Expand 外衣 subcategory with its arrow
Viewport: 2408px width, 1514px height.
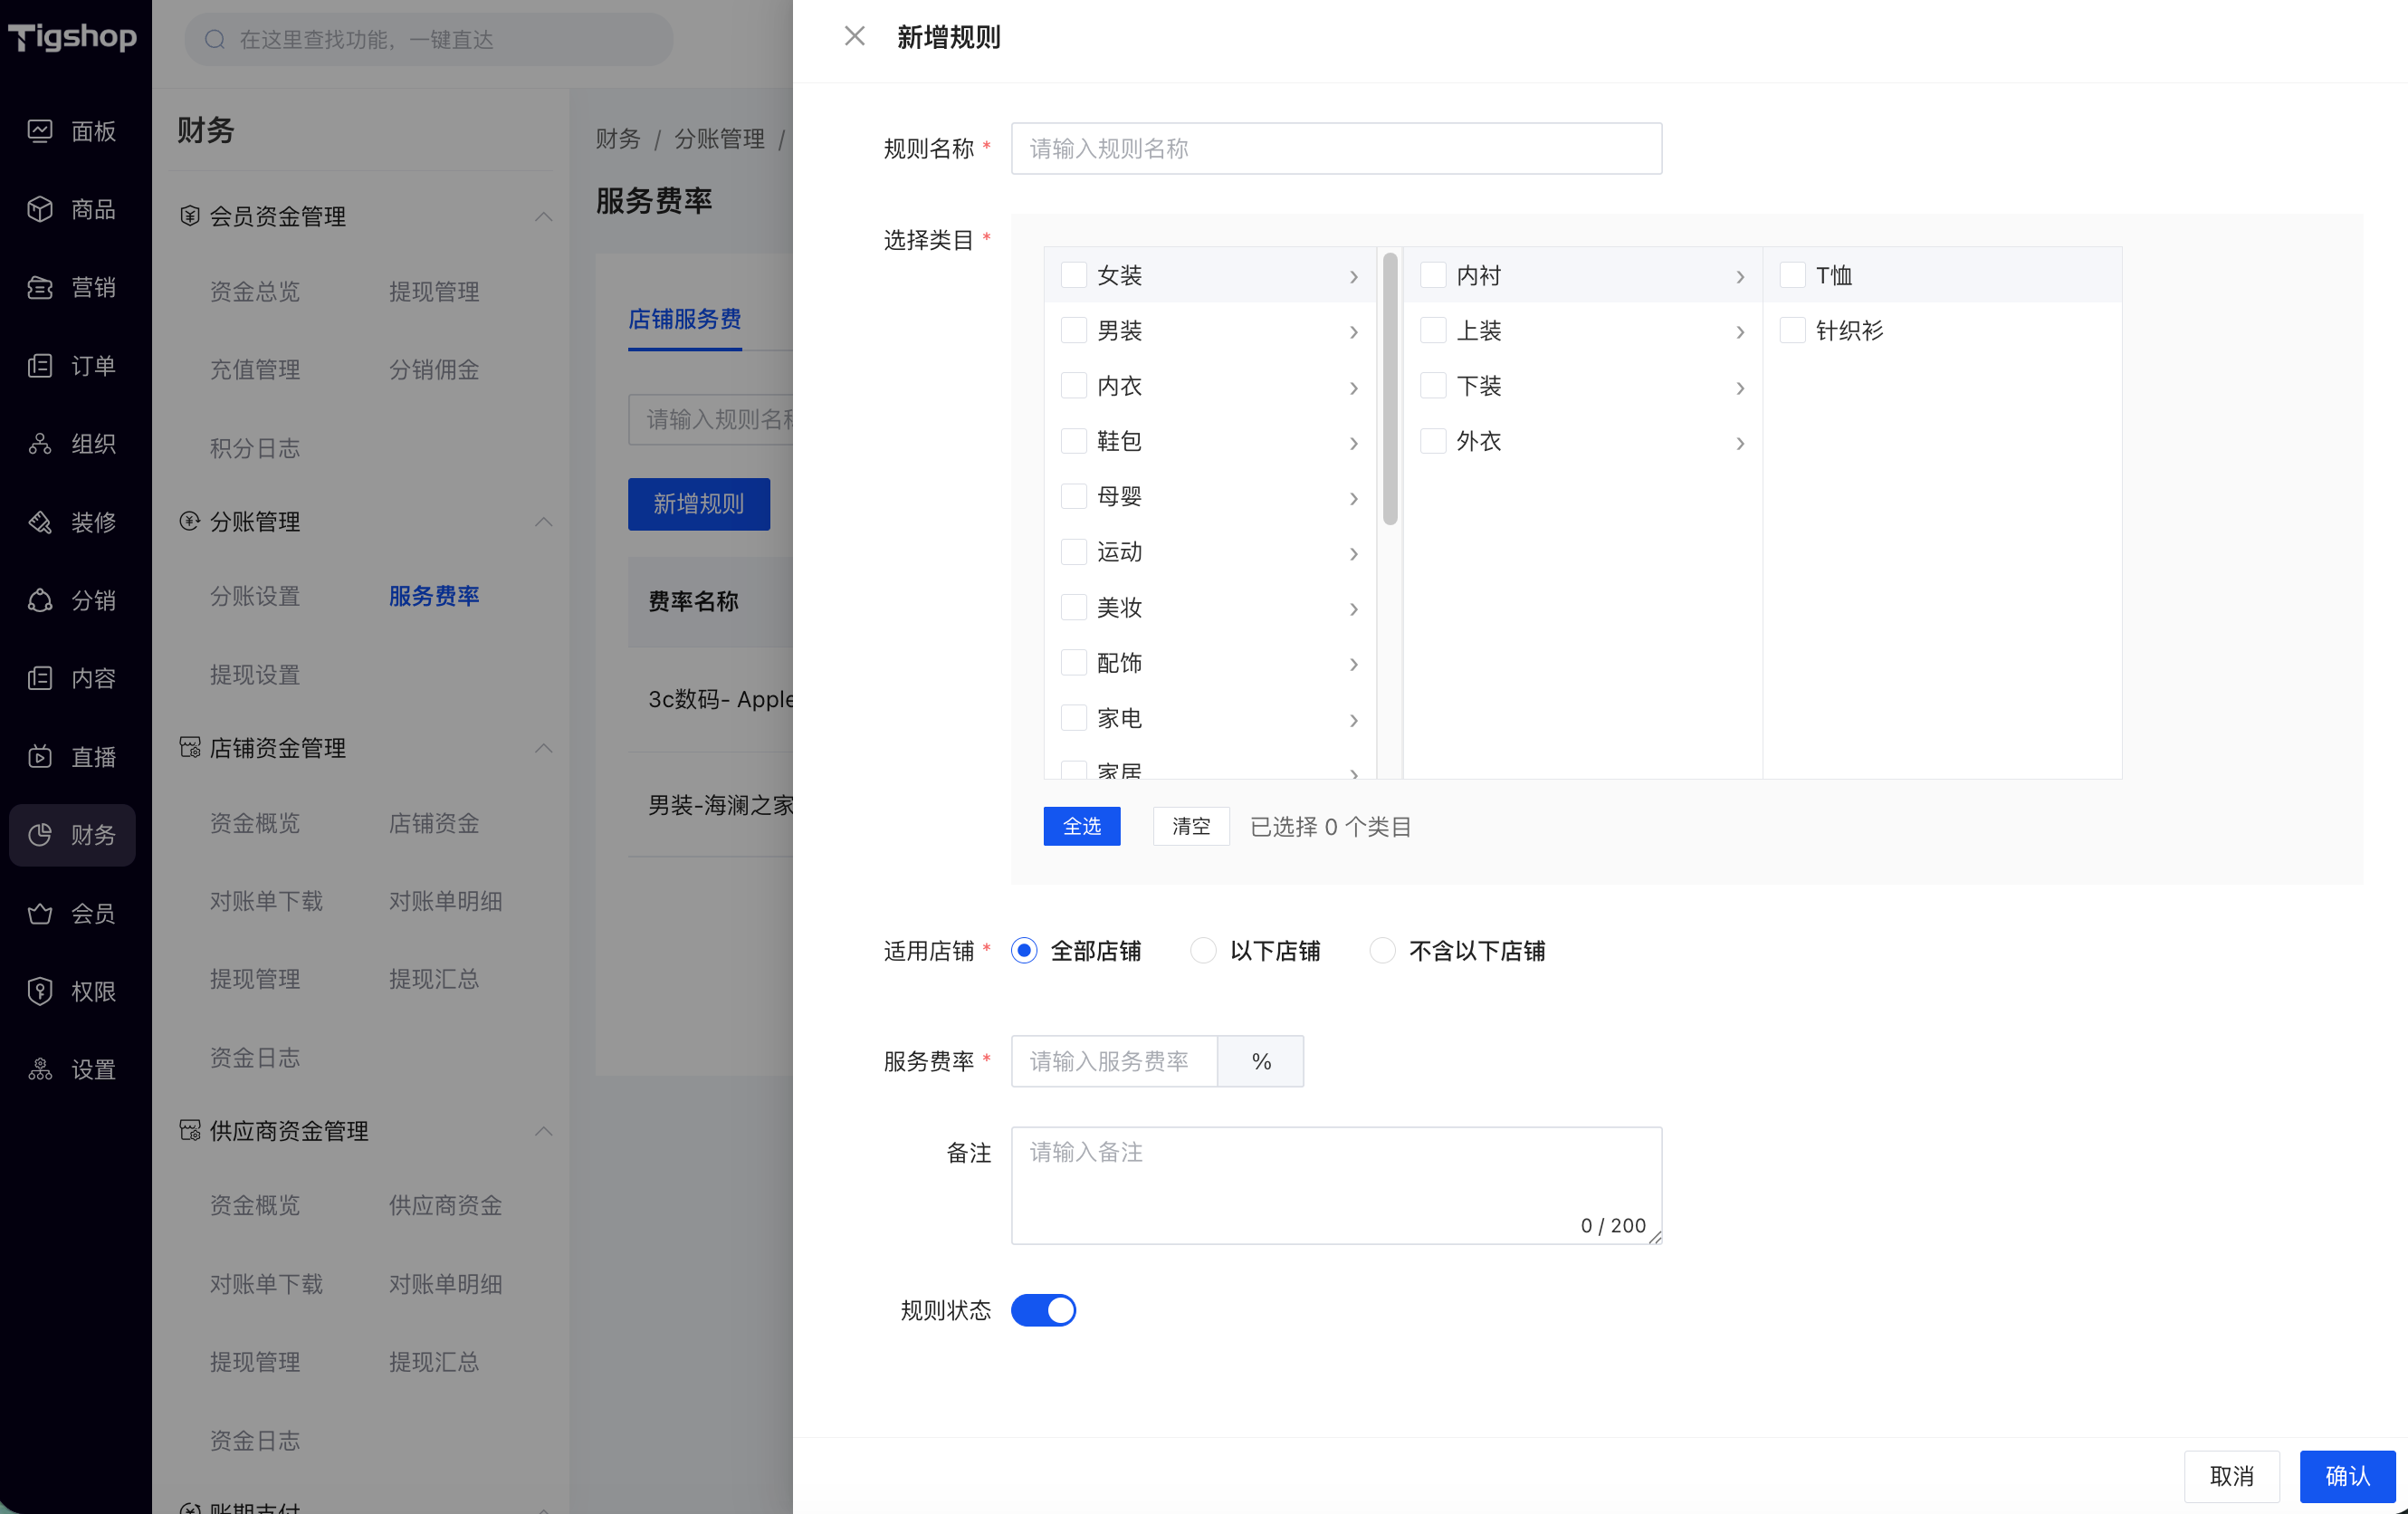coord(1740,443)
